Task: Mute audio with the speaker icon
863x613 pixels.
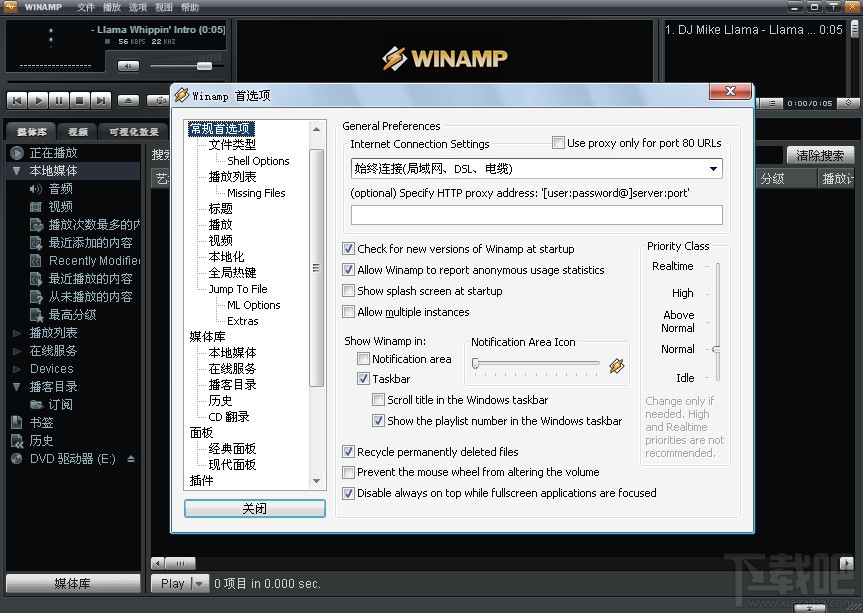Action: tap(129, 65)
